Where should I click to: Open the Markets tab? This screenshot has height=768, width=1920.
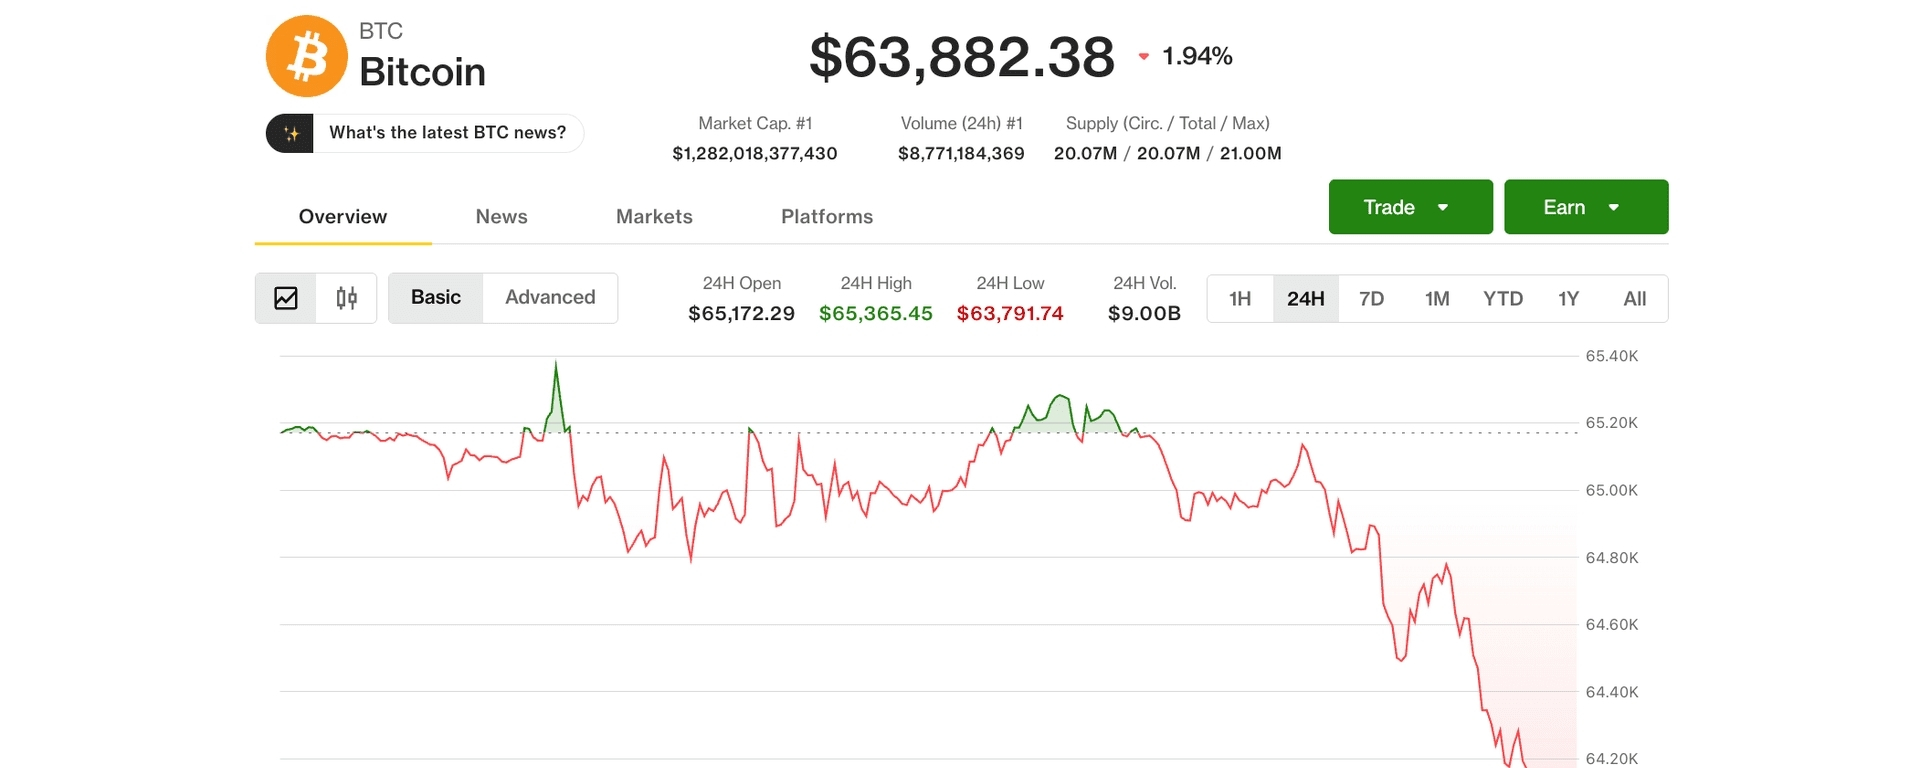[x=654, y=217]
